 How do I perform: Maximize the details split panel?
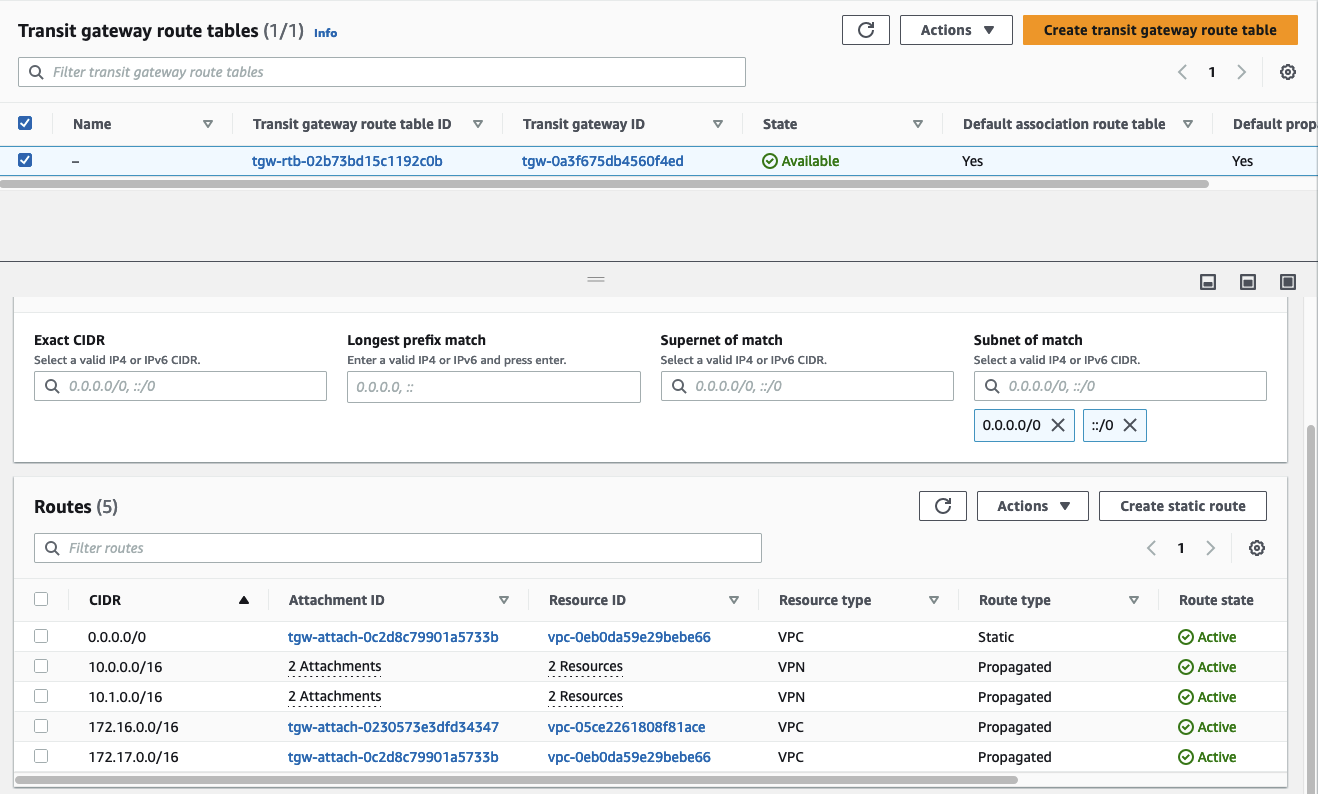click(x=1288, y=282)
